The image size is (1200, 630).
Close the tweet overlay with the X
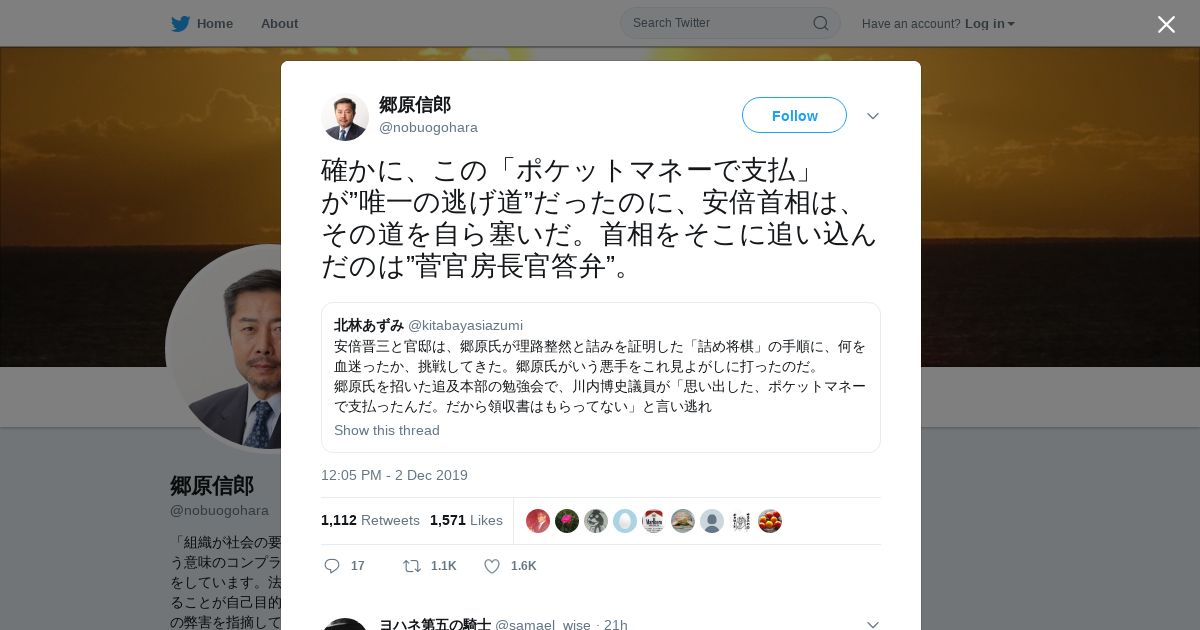point(1166,24)
